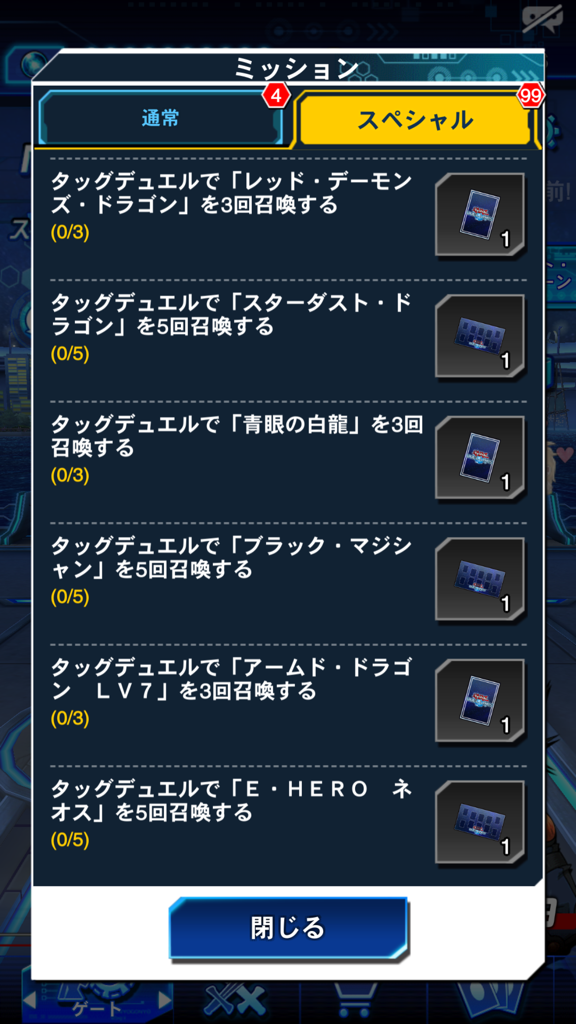
Task: Tap the red 99 badge on スペシャル tab
Action: click(530, 97)
